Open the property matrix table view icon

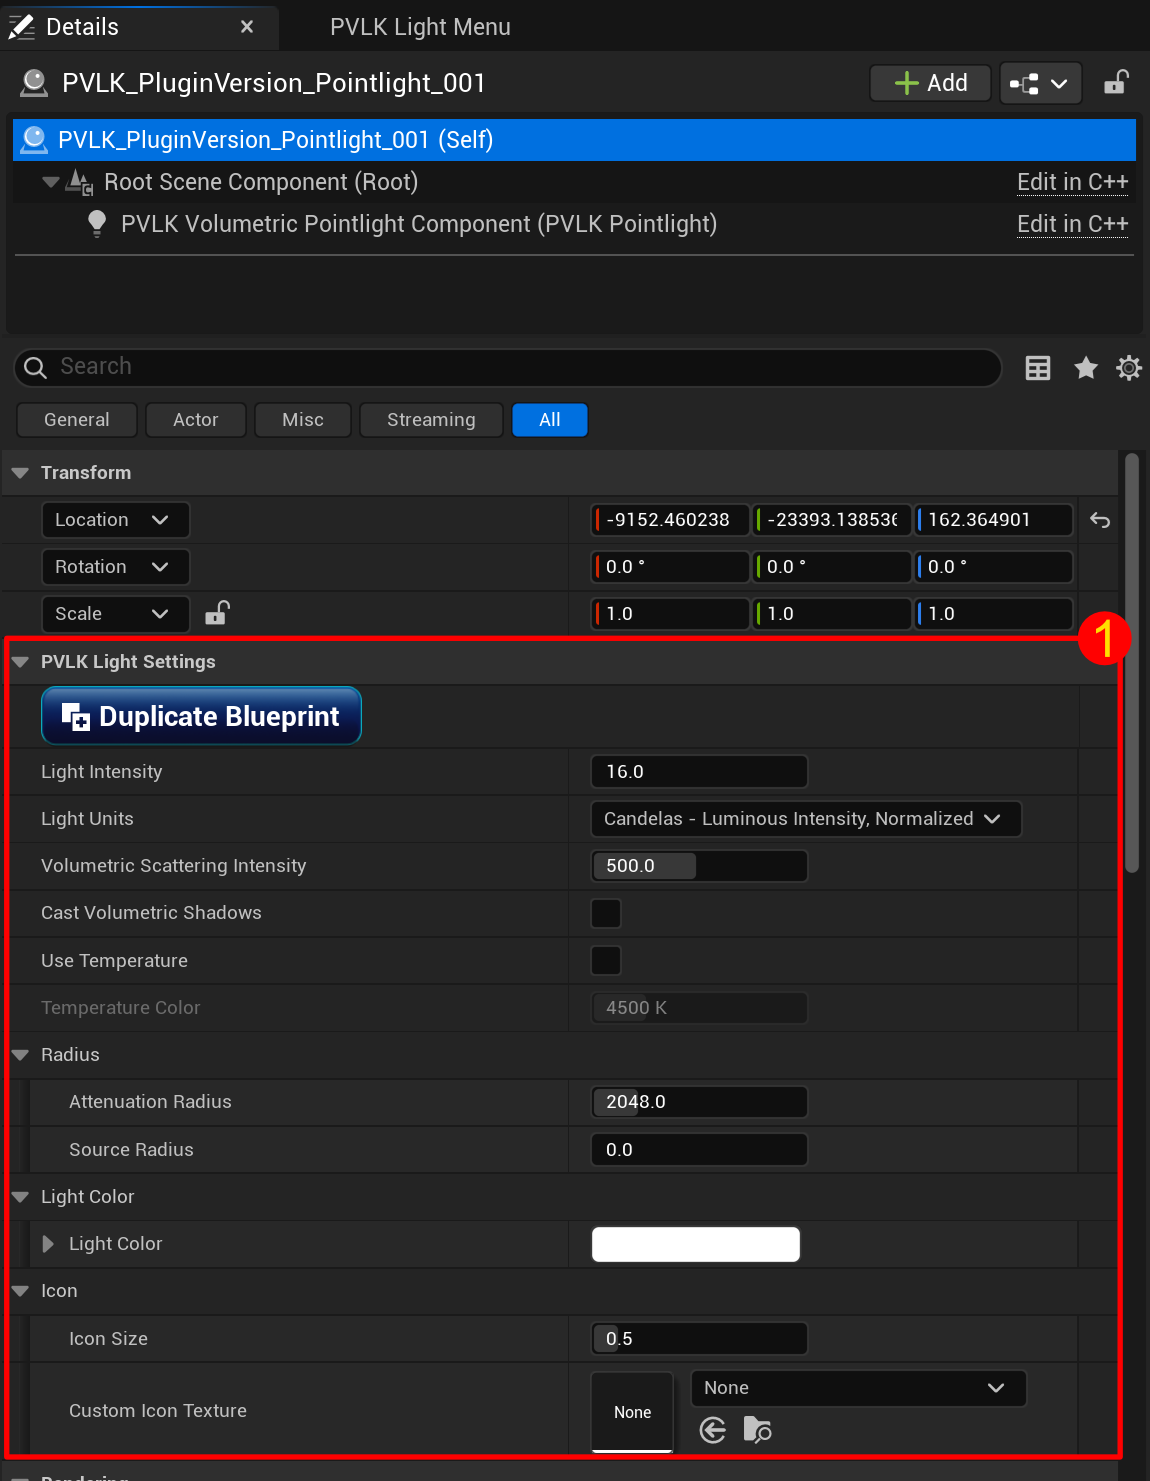point(1038,368)
